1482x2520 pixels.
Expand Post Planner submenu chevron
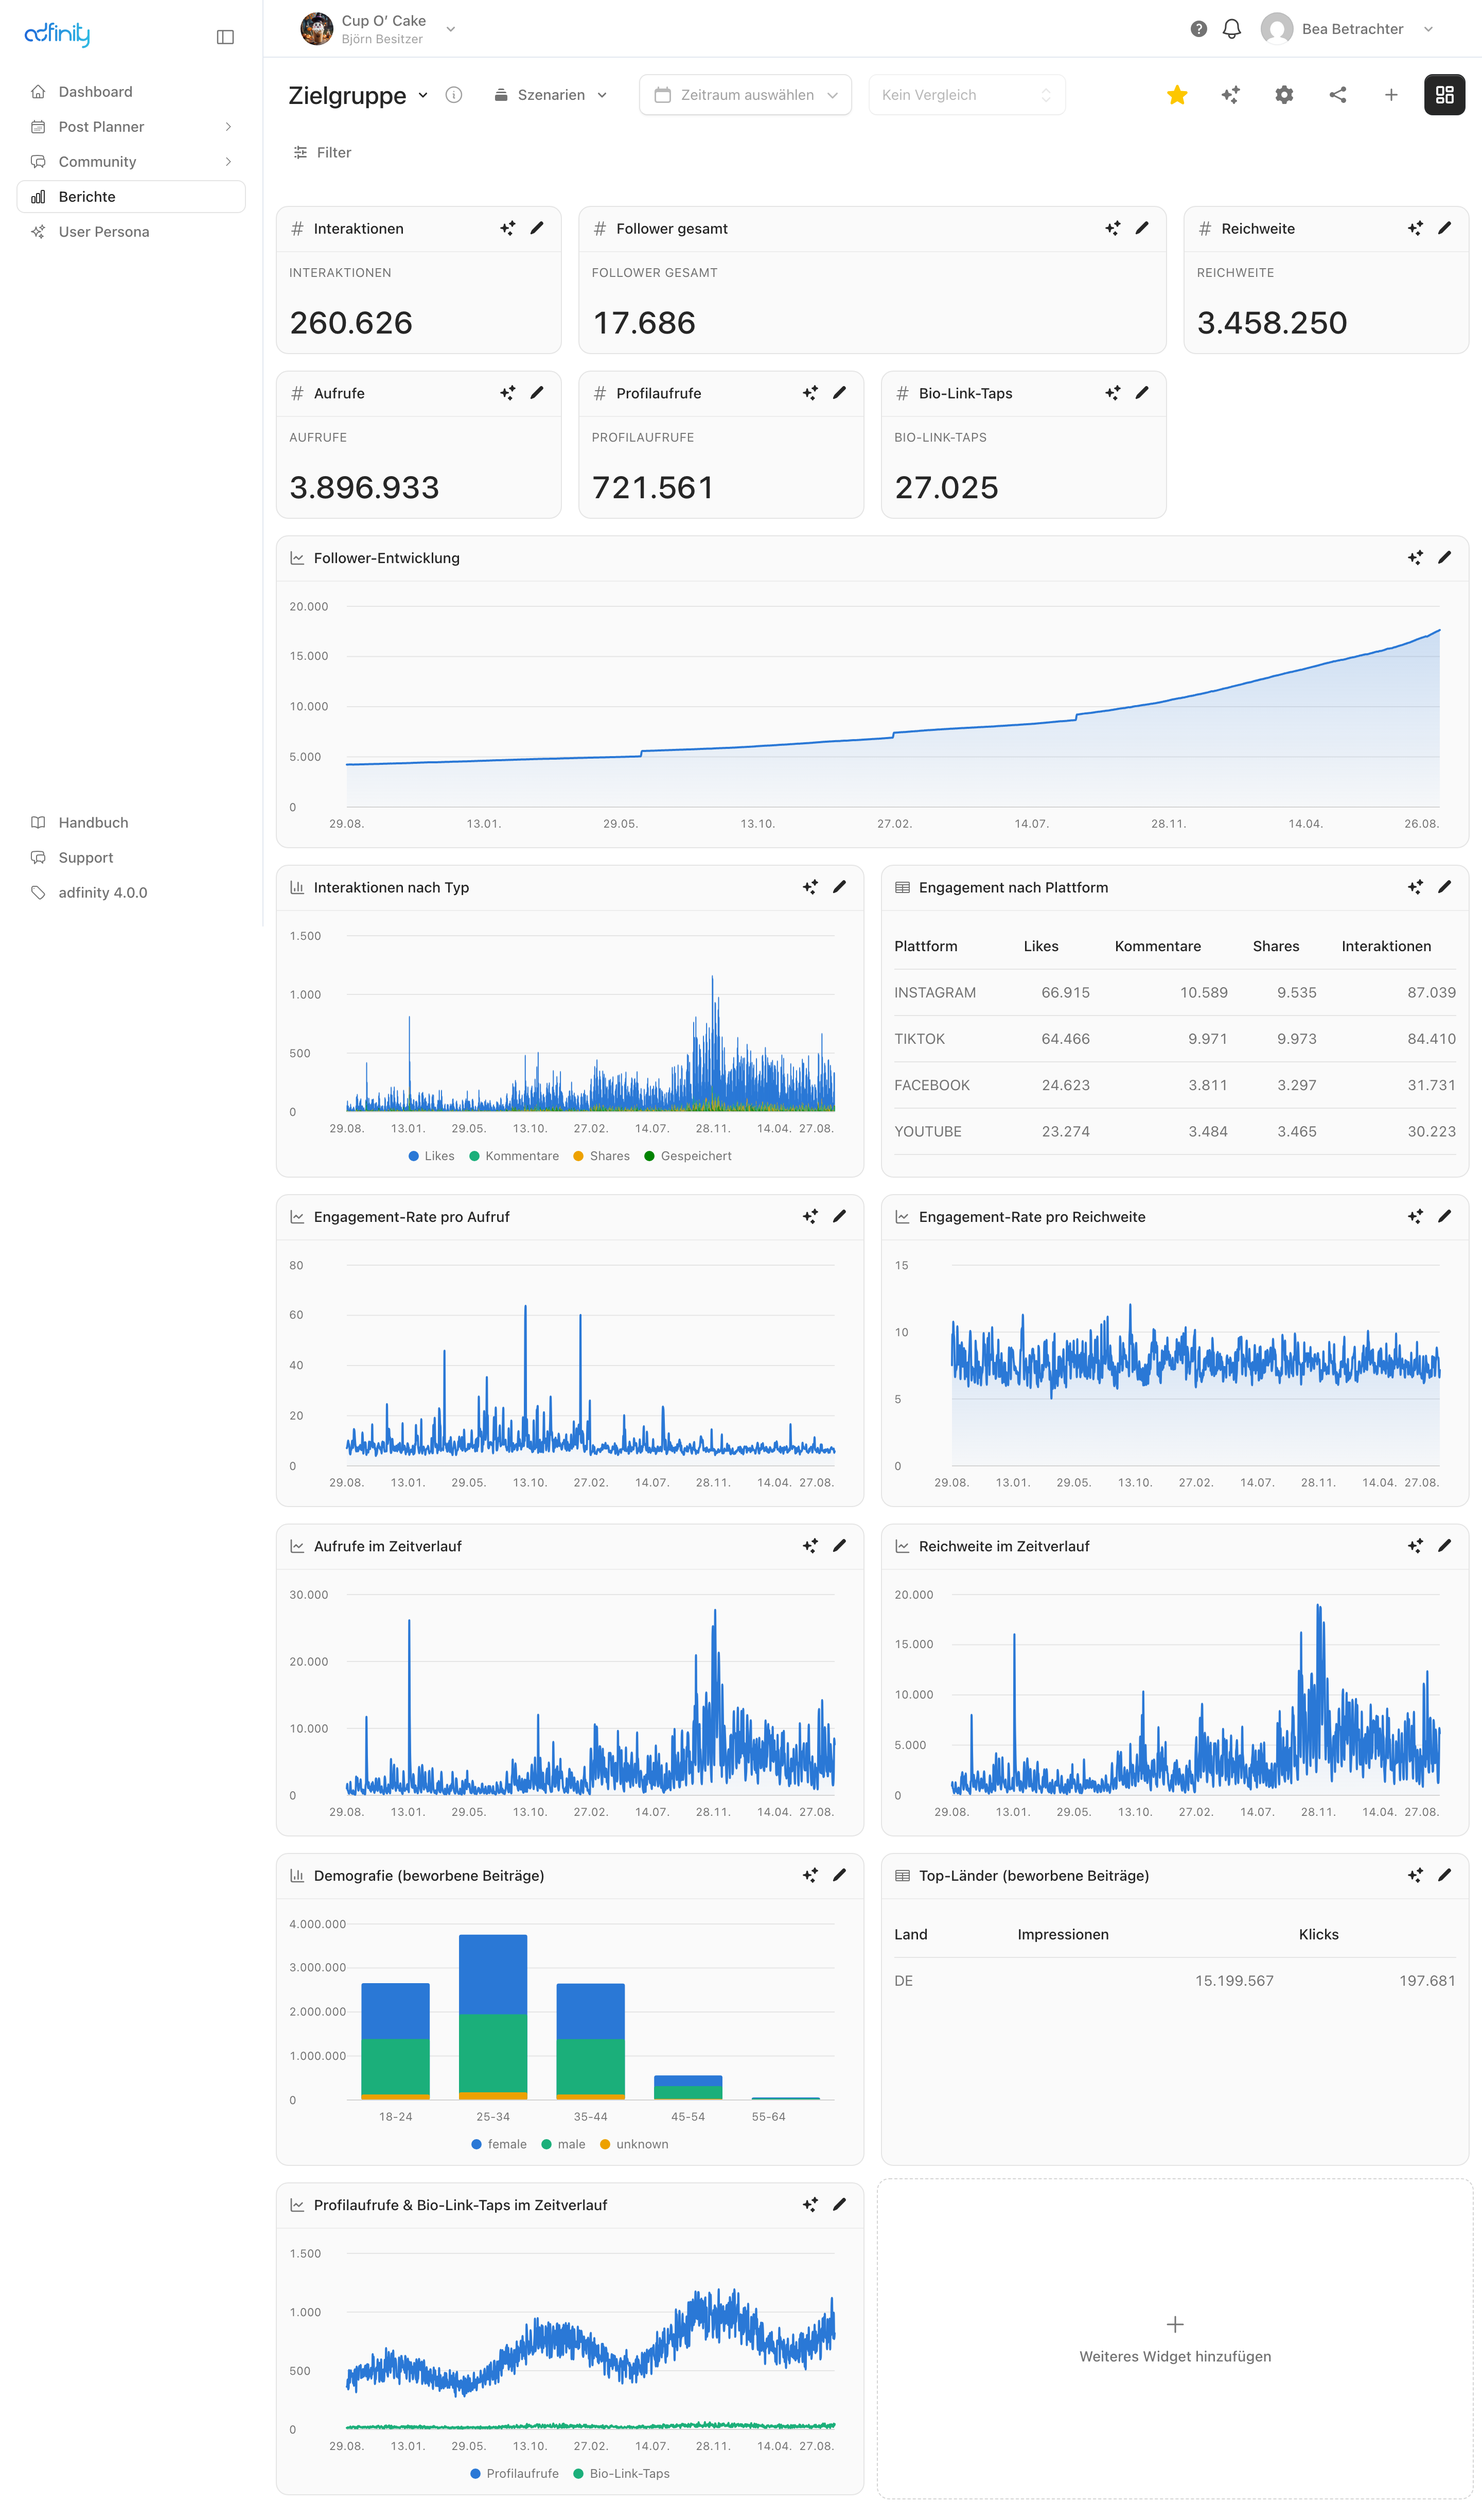(x=228, y=127)
